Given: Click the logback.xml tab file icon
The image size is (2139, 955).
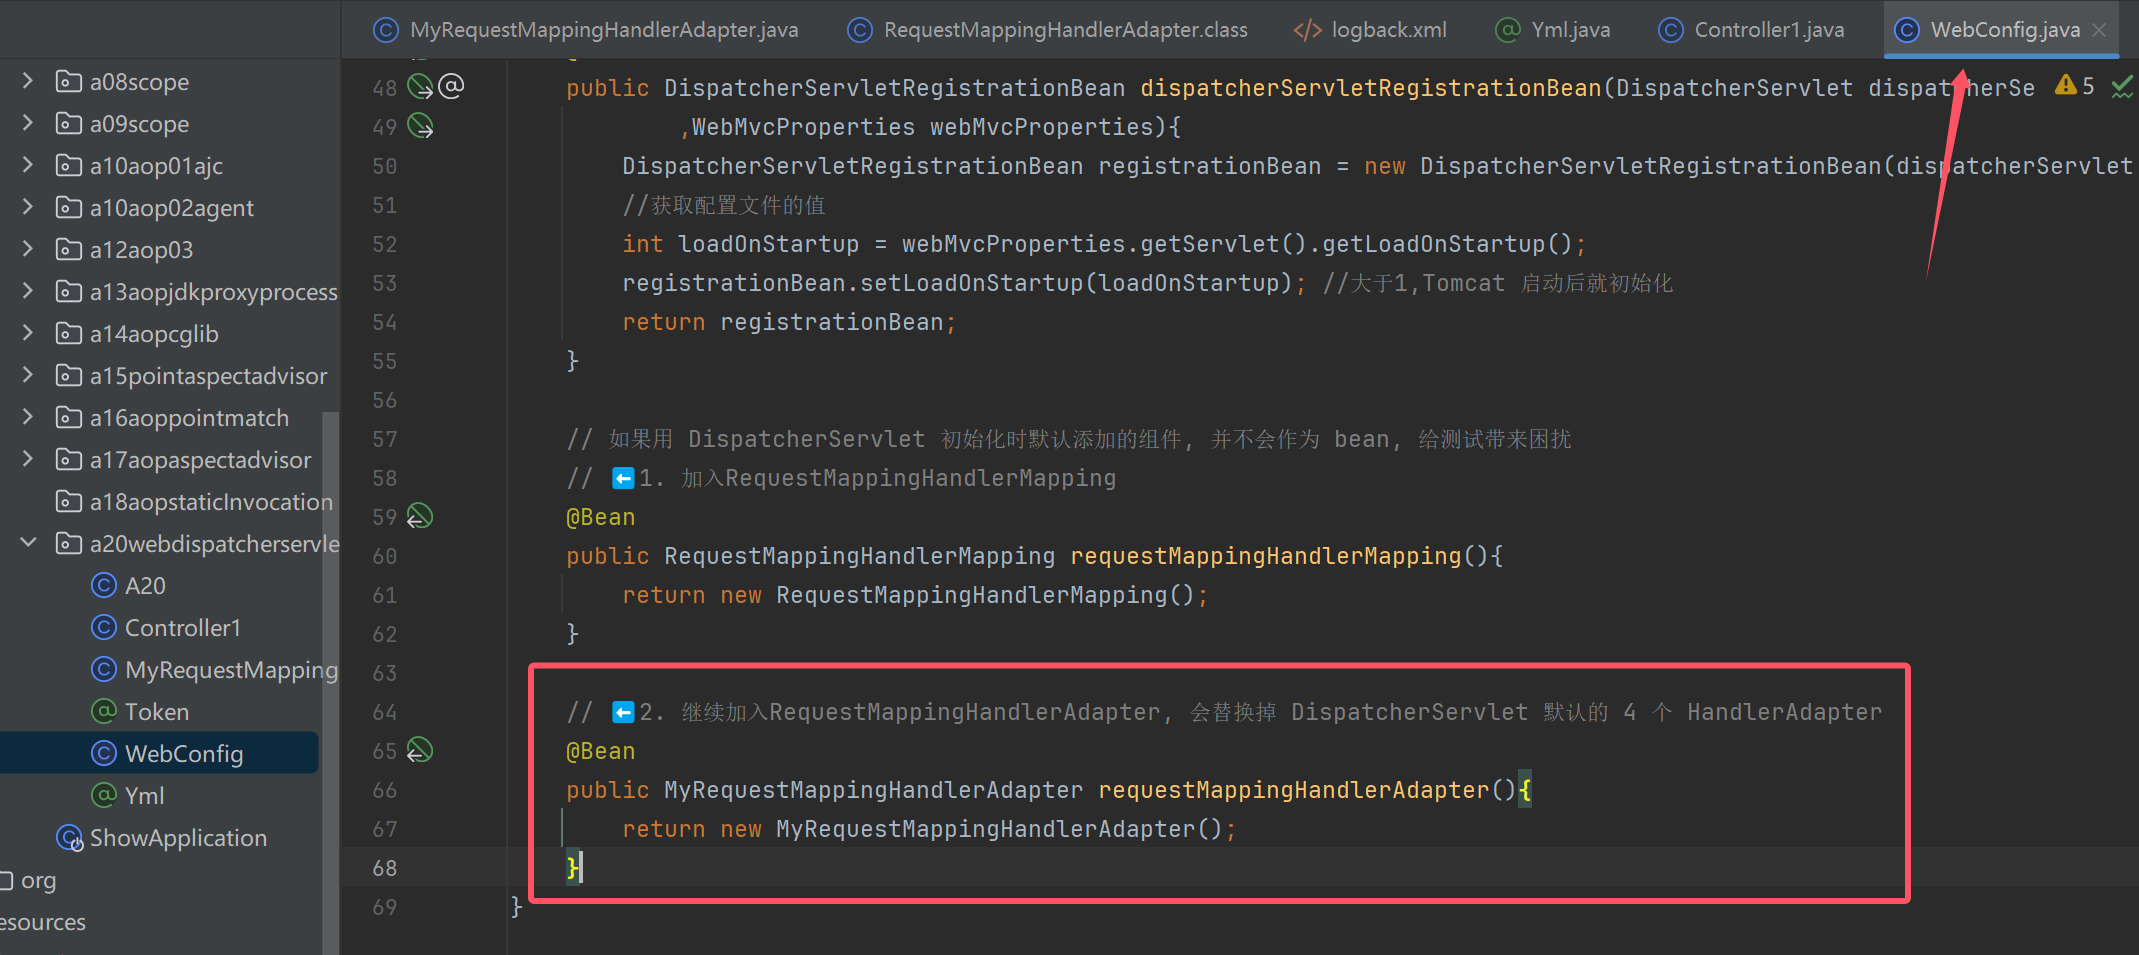Looking at the screenshot, I should 1307,30.
